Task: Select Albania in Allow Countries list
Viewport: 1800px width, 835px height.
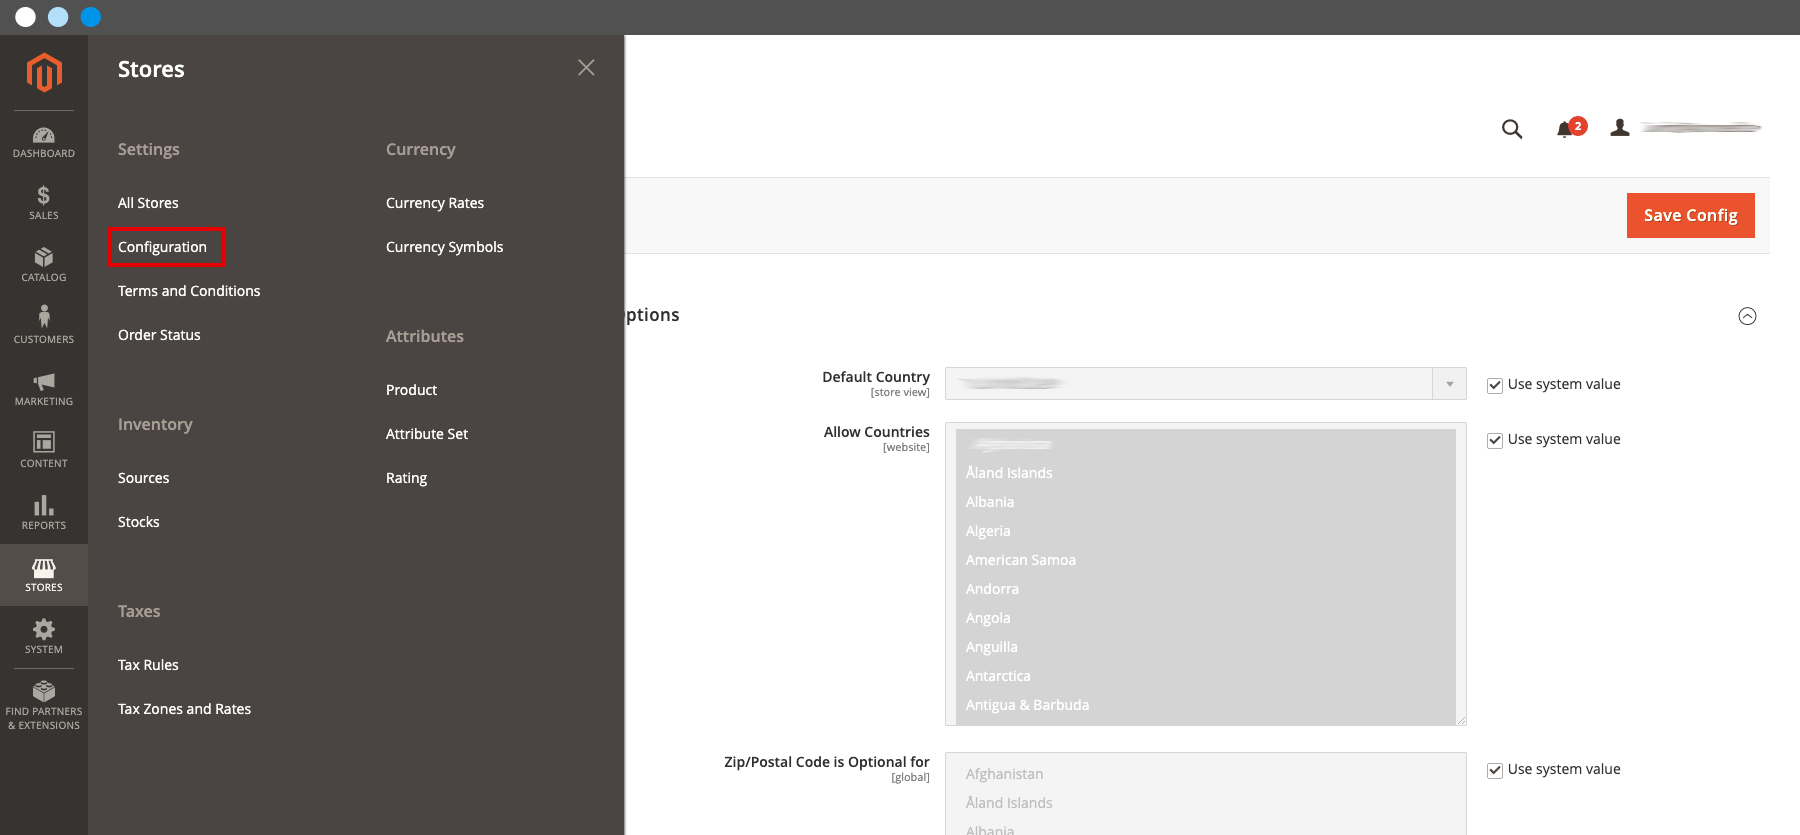Action: (x=1205, y=502)
